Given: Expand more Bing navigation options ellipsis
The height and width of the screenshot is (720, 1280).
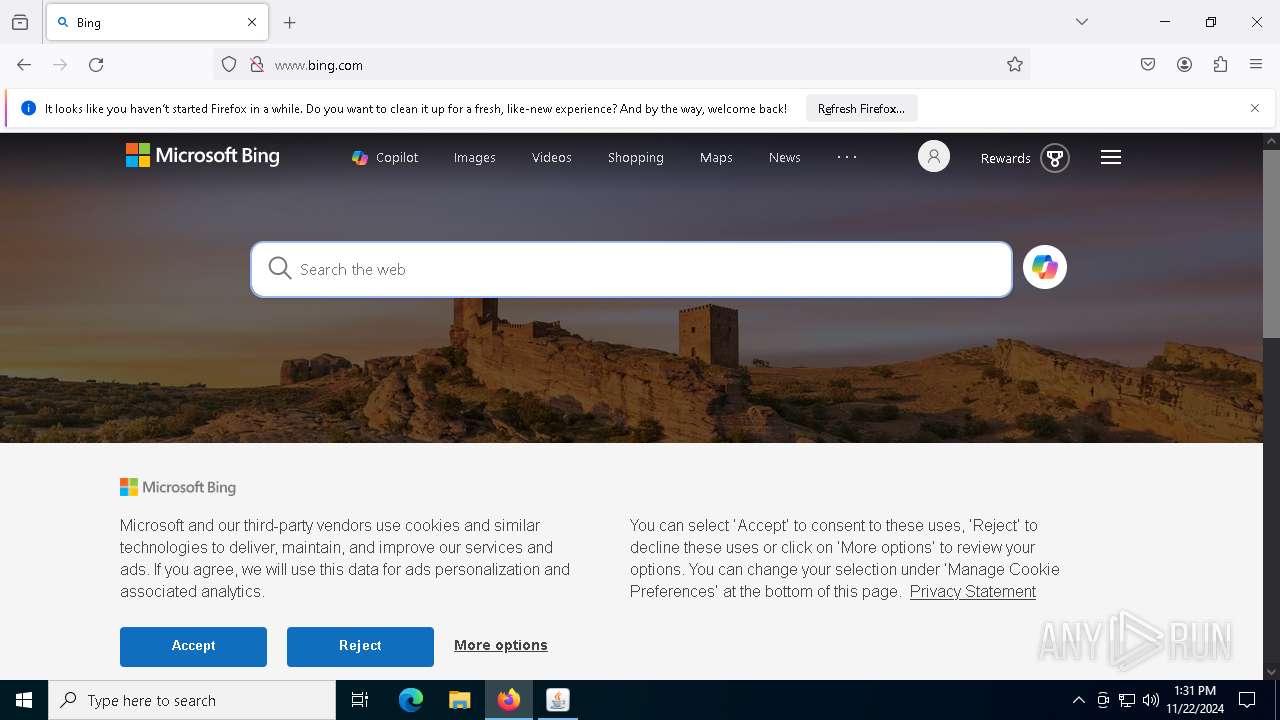Looking at the screenshot, I should pos(847,157).
